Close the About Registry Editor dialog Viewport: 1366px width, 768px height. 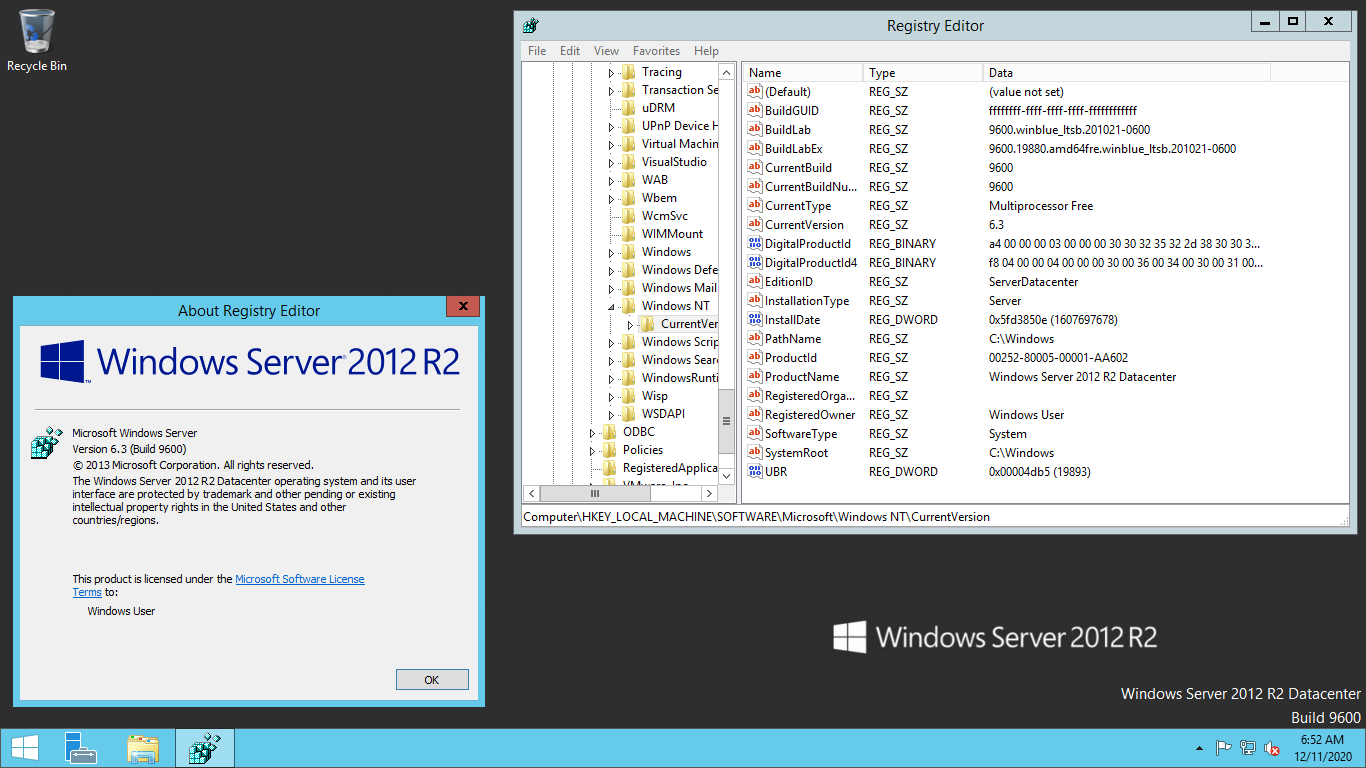point(461,307)
